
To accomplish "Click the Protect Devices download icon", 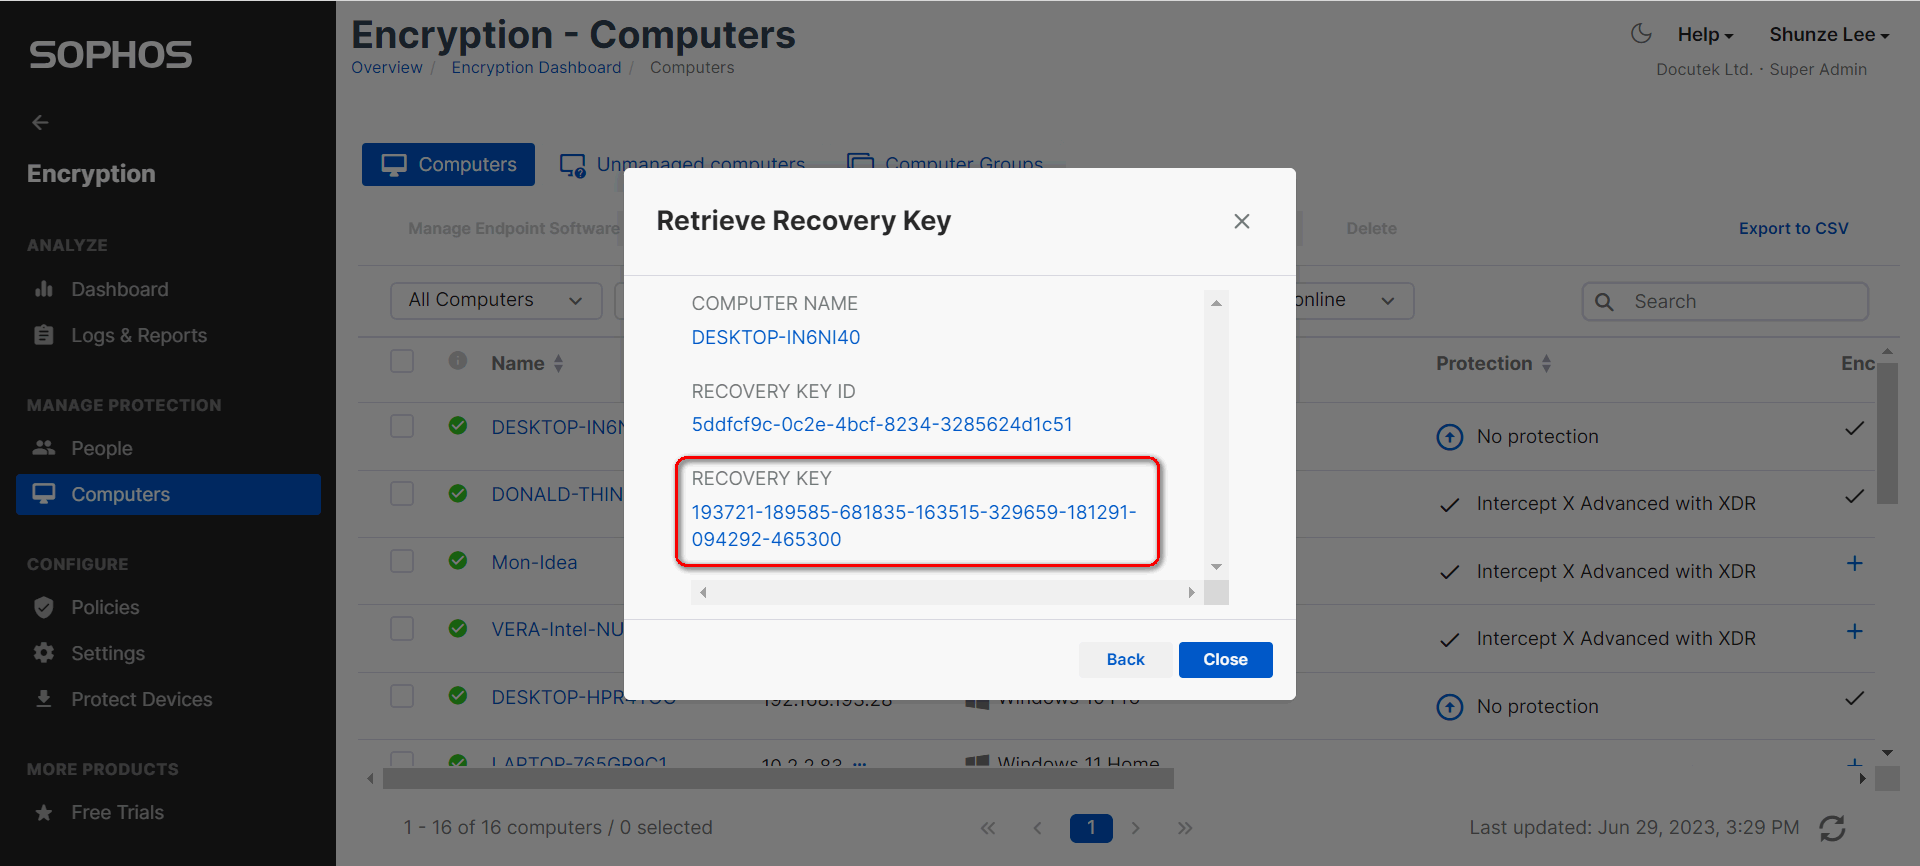I will [44, 699].
